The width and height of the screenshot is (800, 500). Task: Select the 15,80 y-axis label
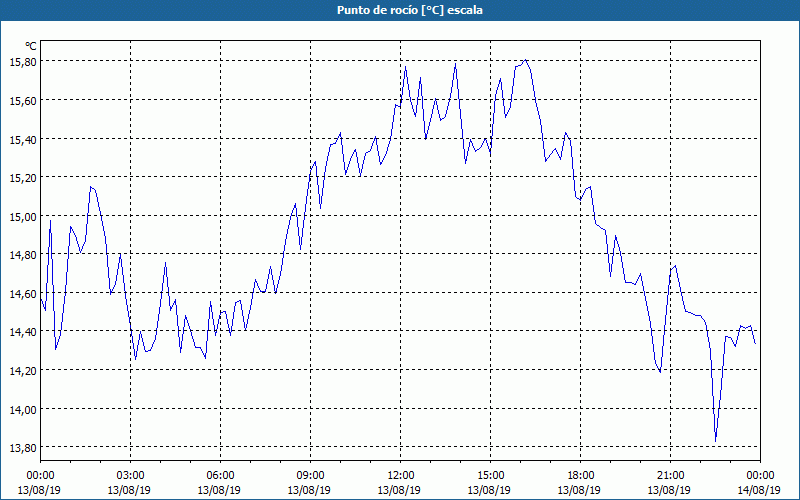(x=23, y=61)
